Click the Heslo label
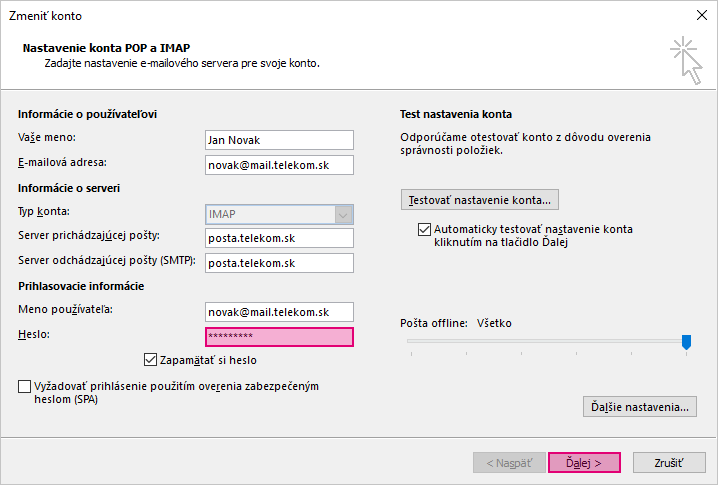The image size is (718, 485). [x=34, y=334]
